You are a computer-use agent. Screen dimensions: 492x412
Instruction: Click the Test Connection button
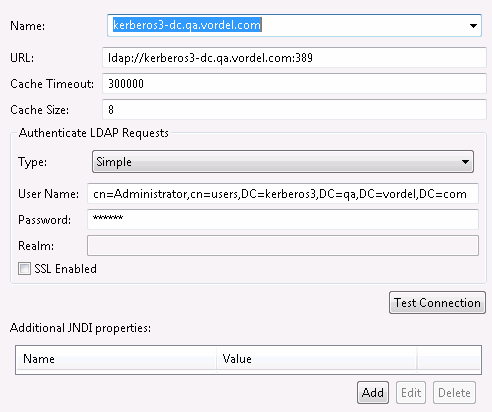(437, 303)
